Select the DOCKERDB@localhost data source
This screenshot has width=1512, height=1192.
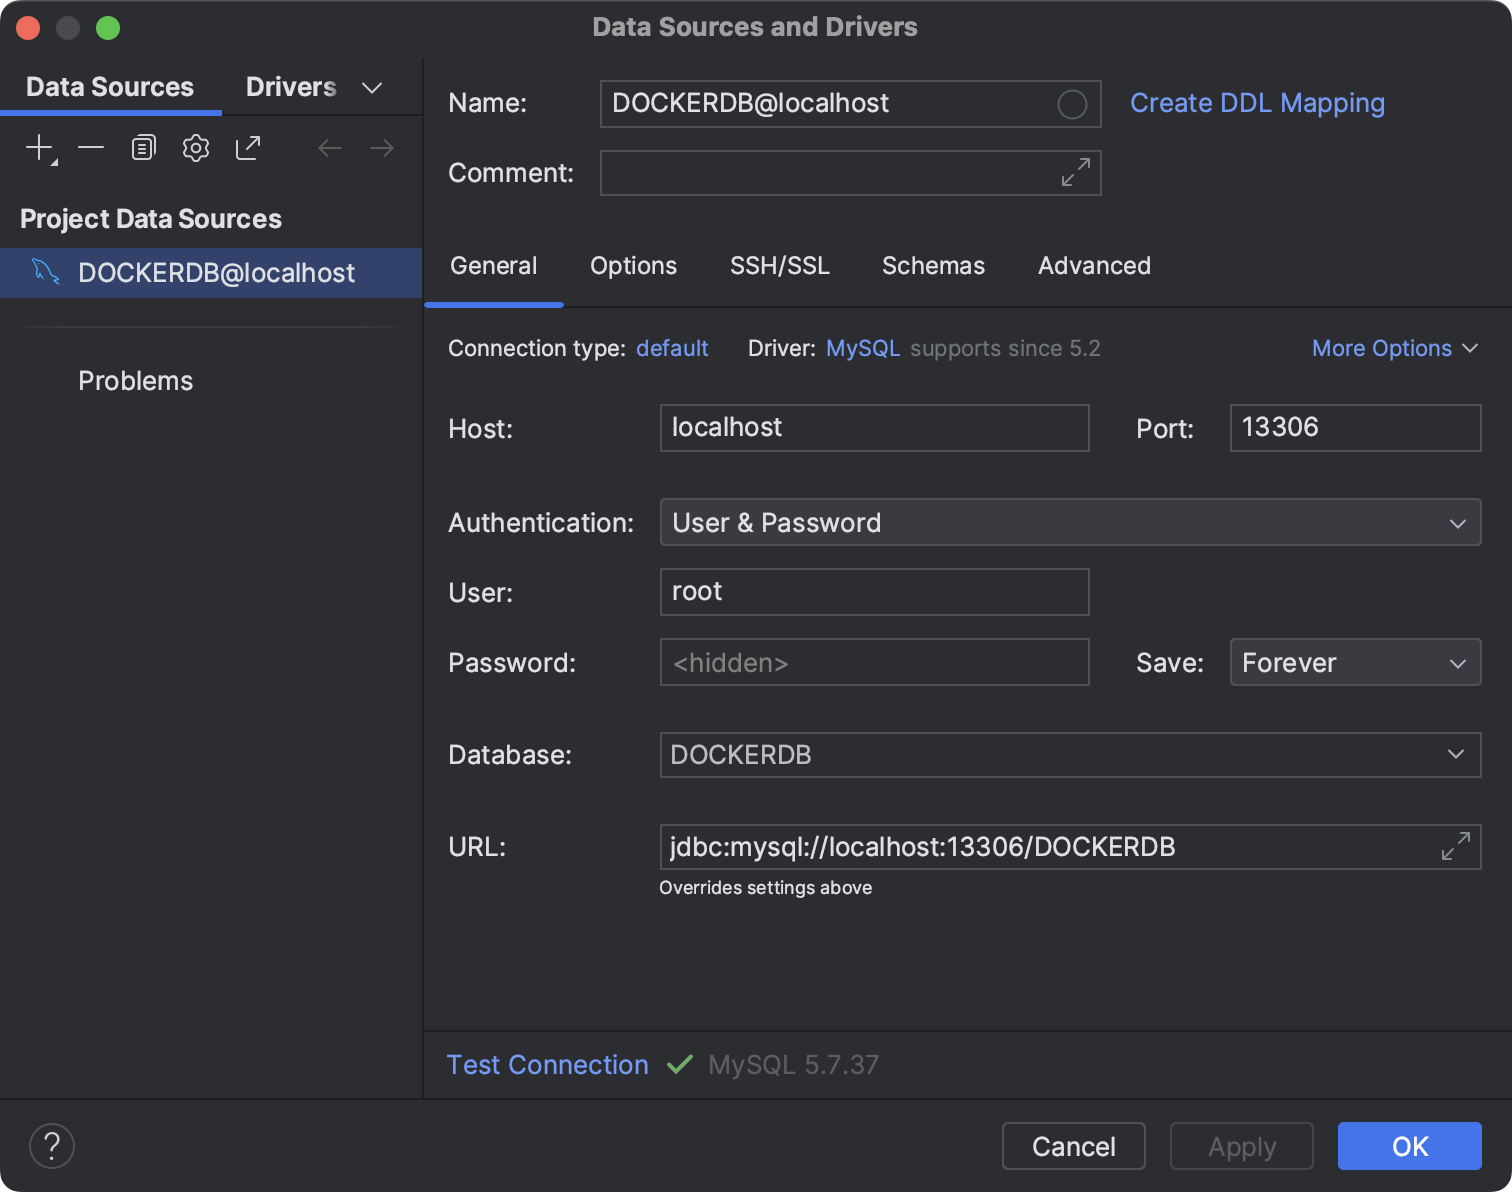[x=216, y=272]
